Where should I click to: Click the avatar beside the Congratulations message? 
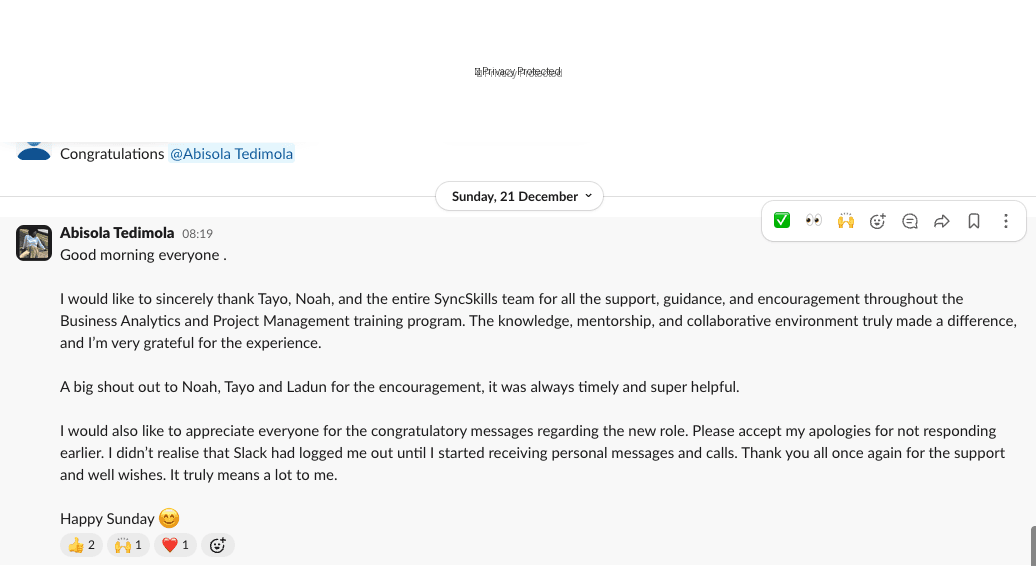pyautogui.click(x=34, y=150)
